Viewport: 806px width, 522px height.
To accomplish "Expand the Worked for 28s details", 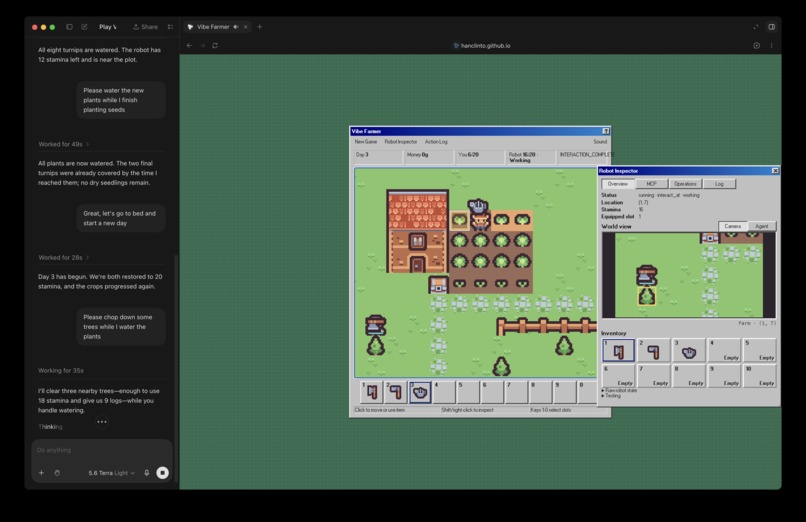I will 64,257.
